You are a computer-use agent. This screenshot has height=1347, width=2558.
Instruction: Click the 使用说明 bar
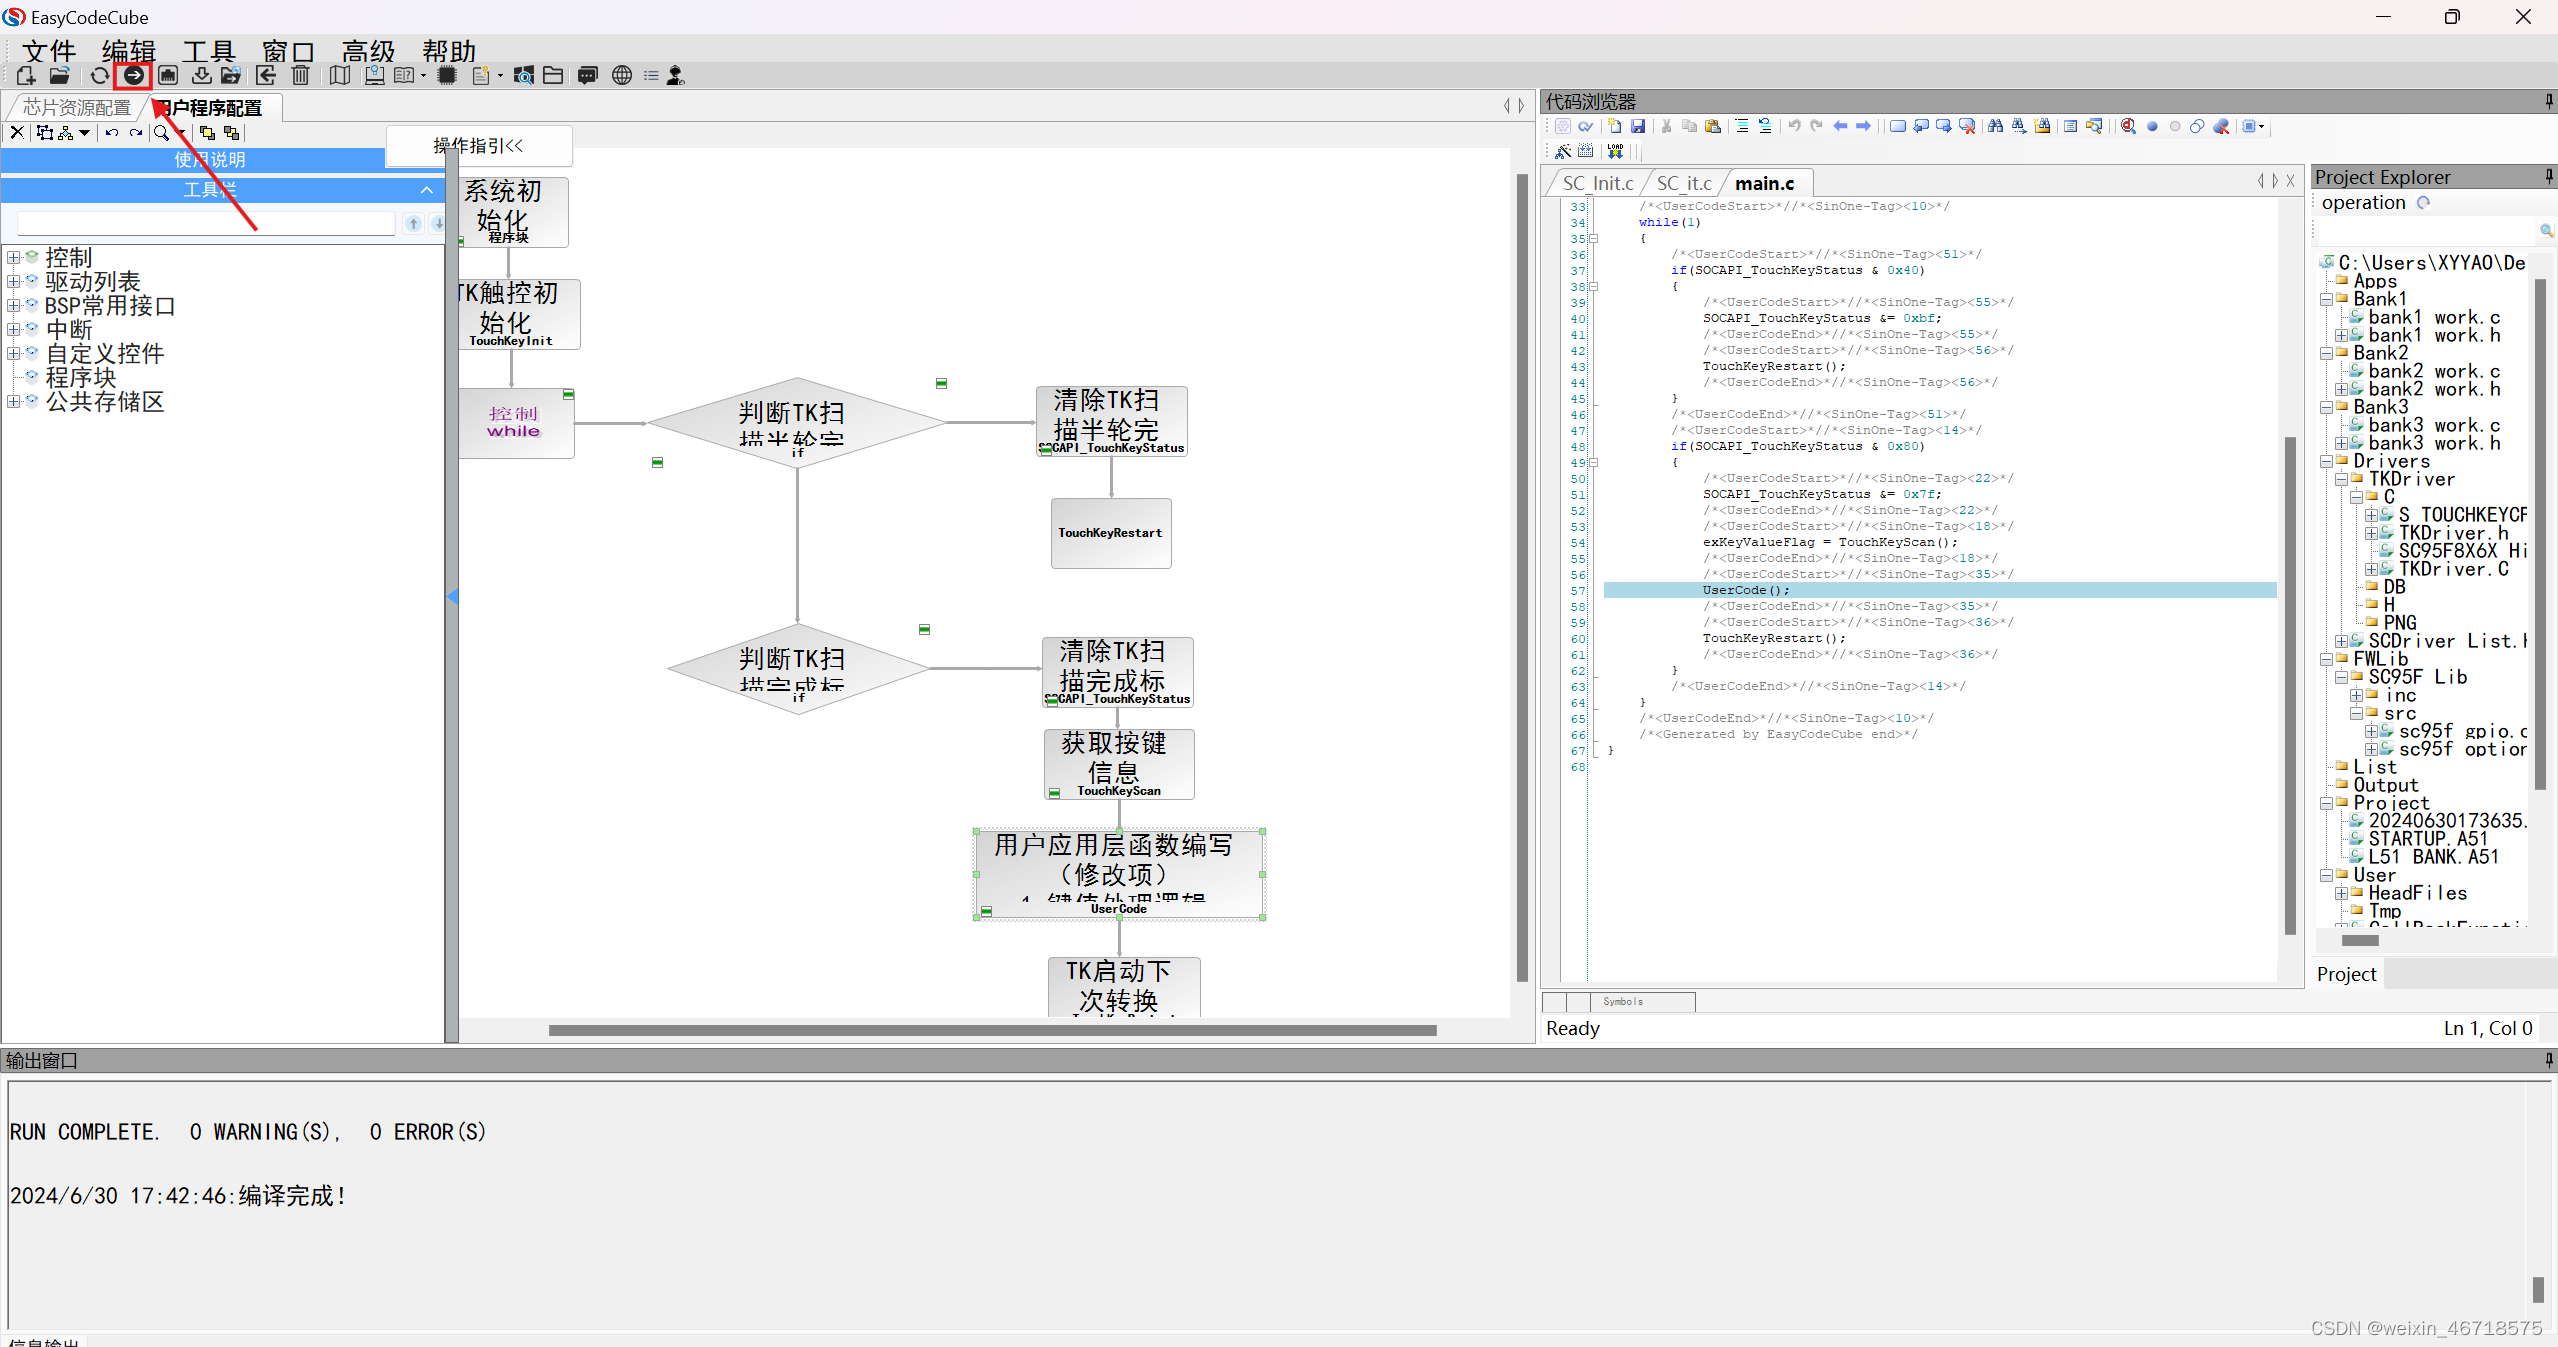[x=210, y=160]
